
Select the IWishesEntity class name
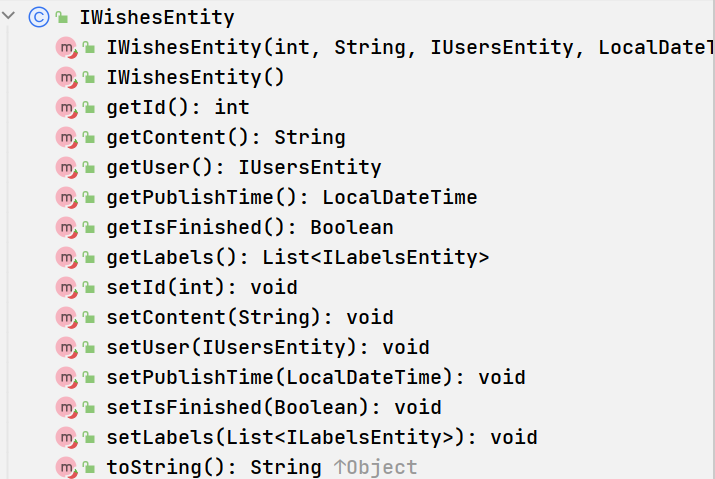157,18
